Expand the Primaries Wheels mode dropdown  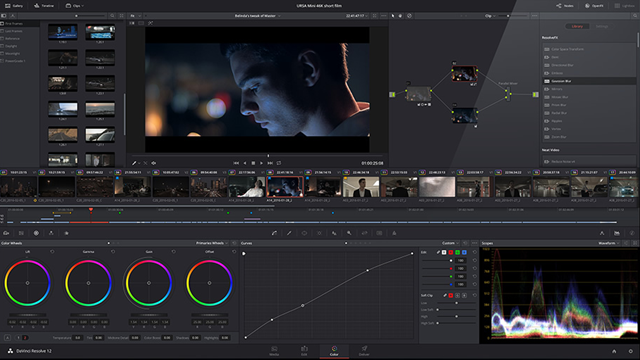211,243
